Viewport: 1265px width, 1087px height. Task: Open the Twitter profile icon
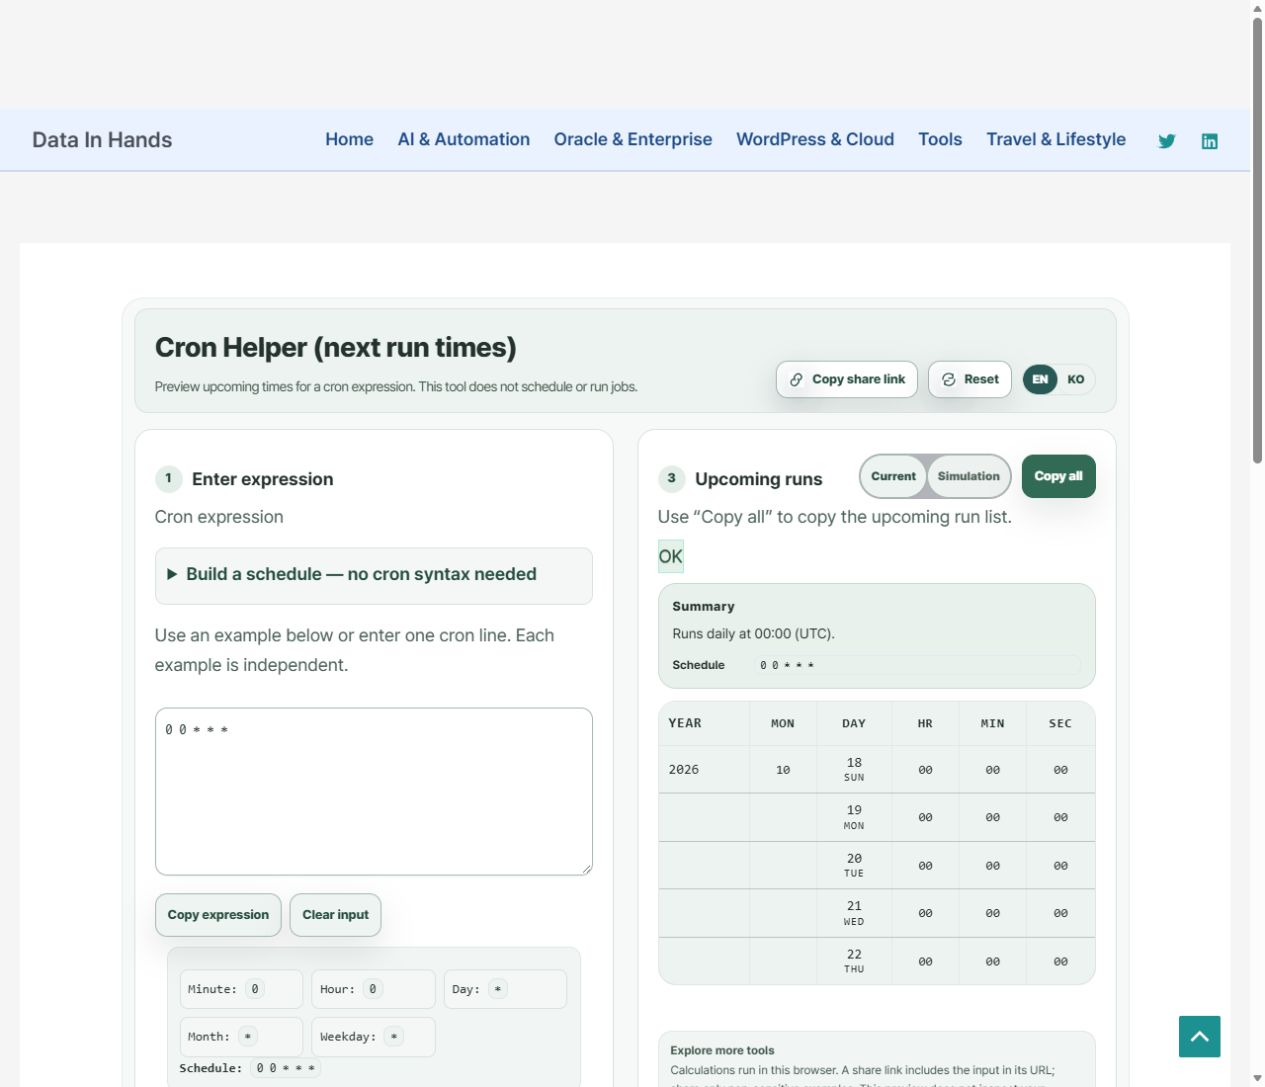coord(1166,141)
